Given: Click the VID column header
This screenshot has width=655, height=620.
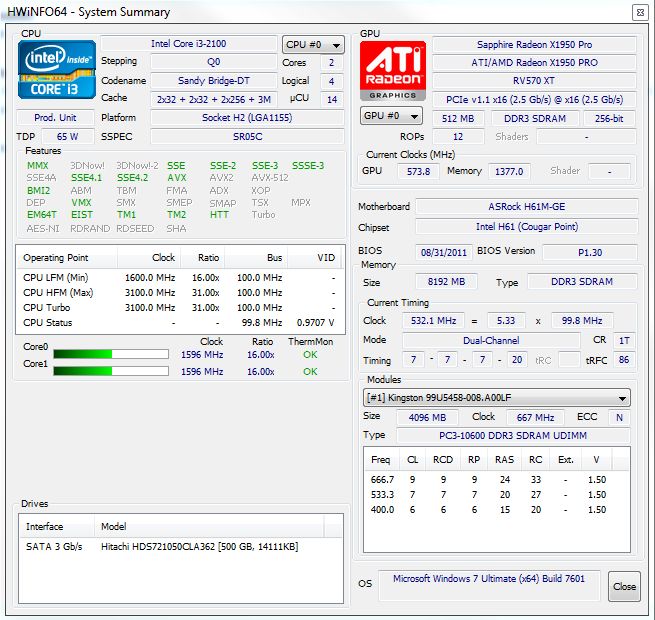Looking at the screenshot, I should point(315,258).
